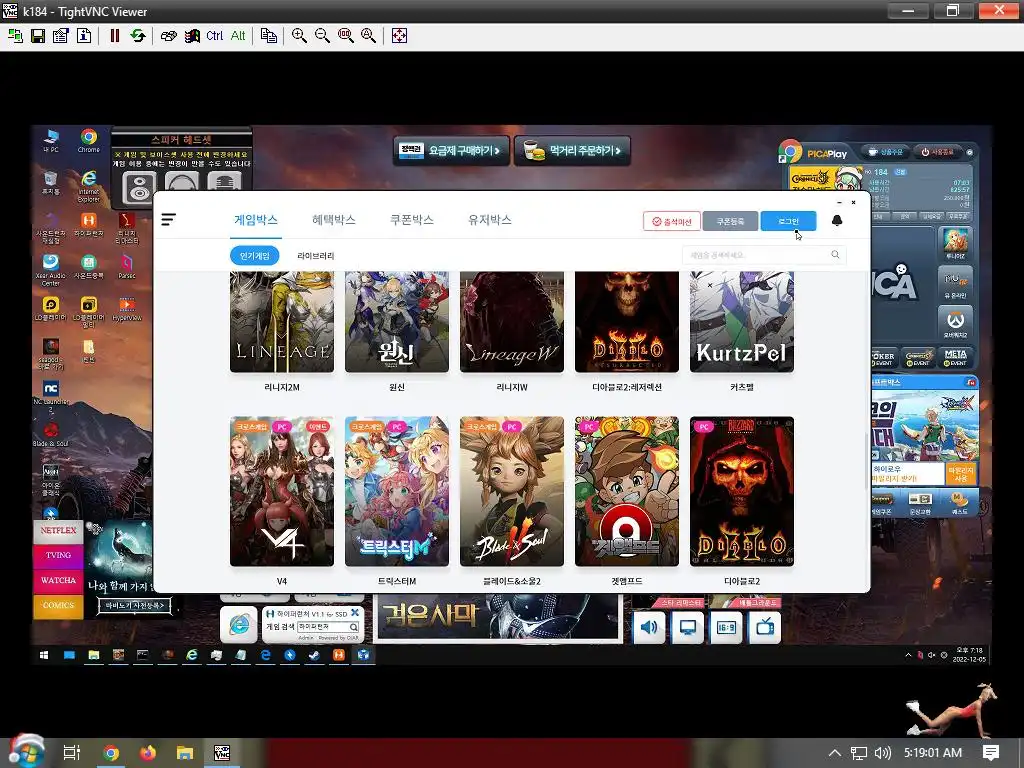Click the New Connection icon in TightVNC toolbar
This screenshot has height=768, width=1024.
tap(15, 36)
